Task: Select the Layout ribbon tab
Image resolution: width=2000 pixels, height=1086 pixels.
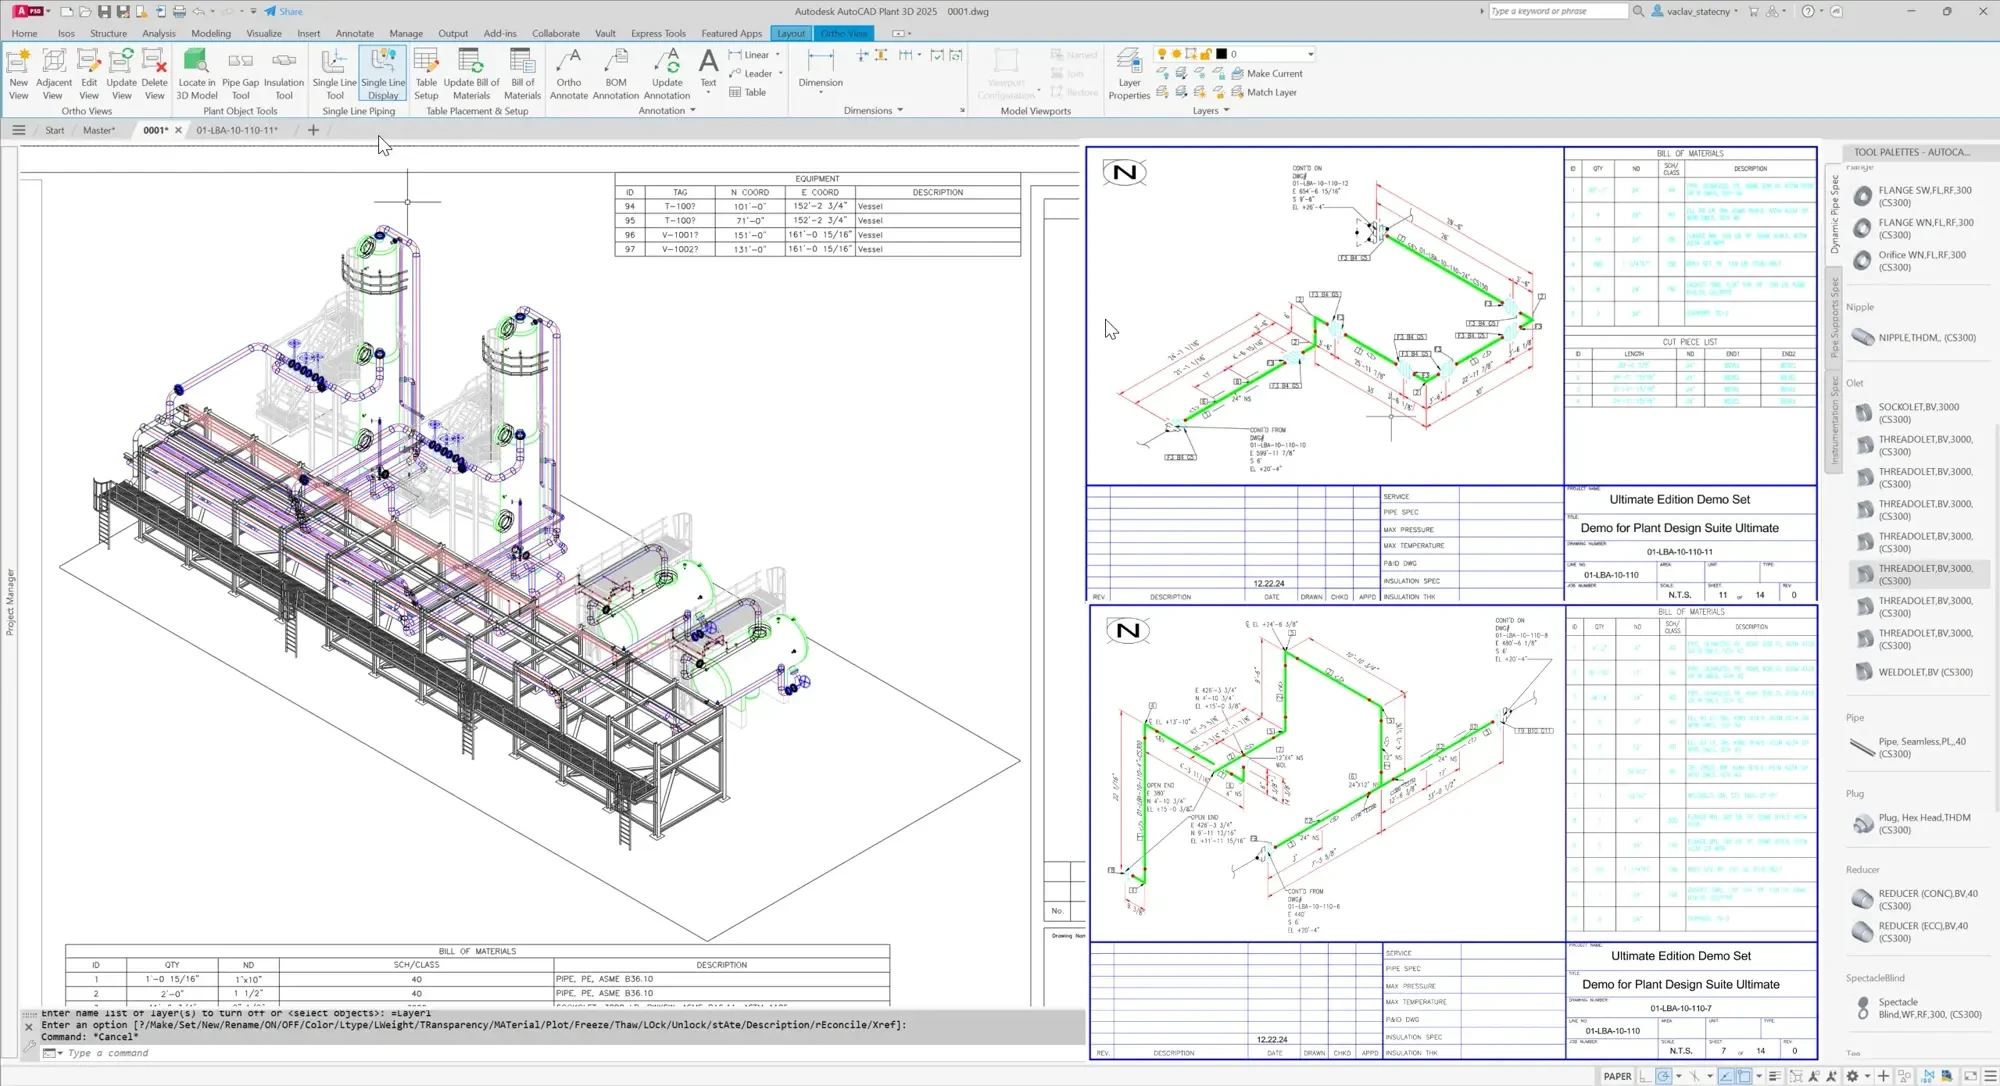Action: (791, 33)
